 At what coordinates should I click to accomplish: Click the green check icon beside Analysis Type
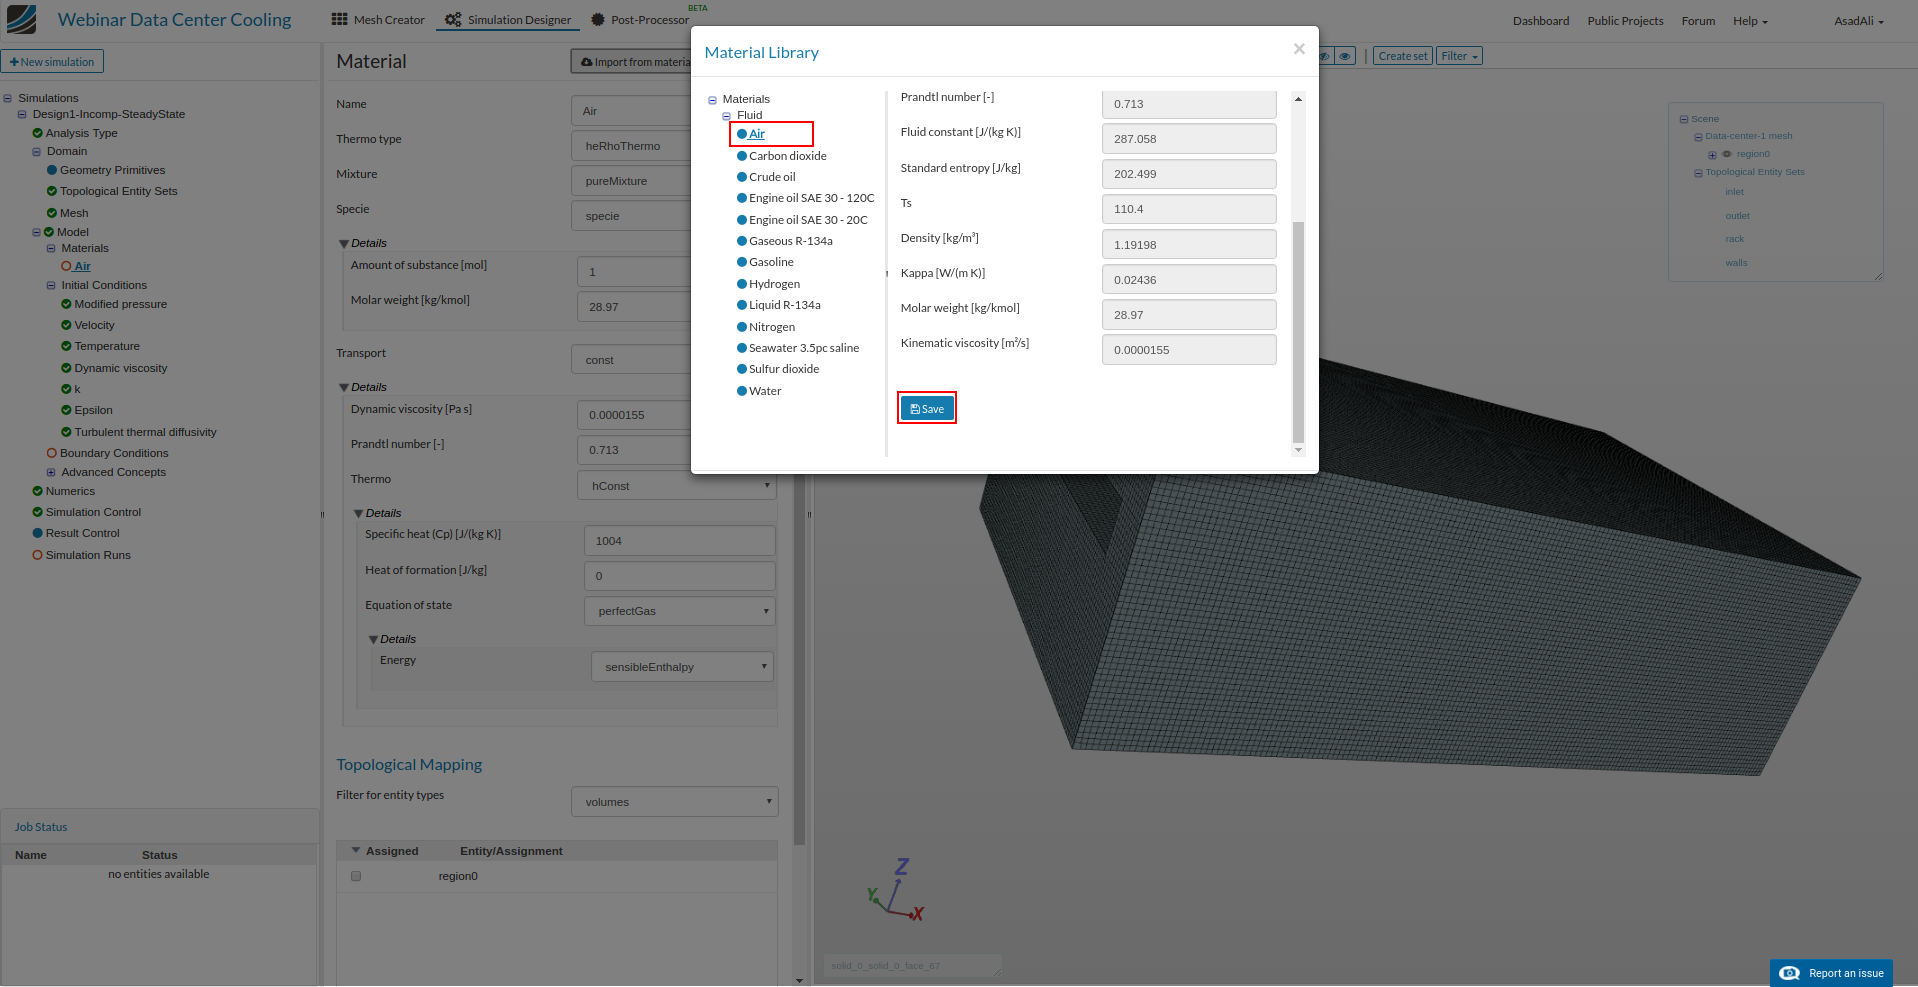point(37,133)
